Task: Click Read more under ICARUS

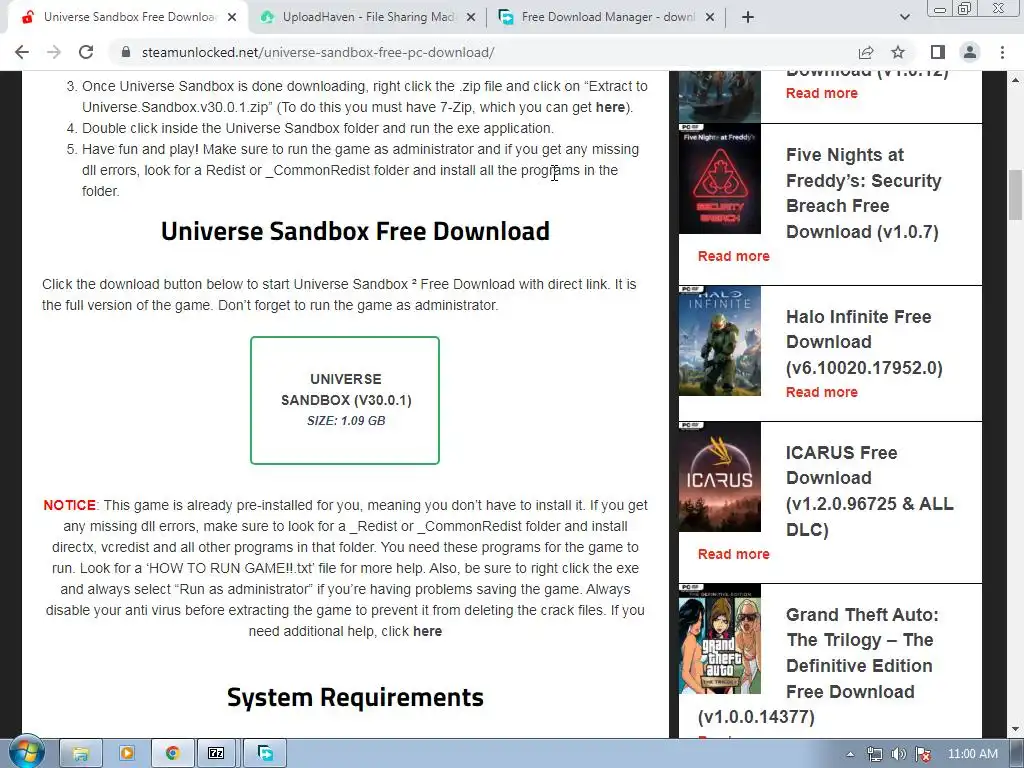Action: coord(733,554)
